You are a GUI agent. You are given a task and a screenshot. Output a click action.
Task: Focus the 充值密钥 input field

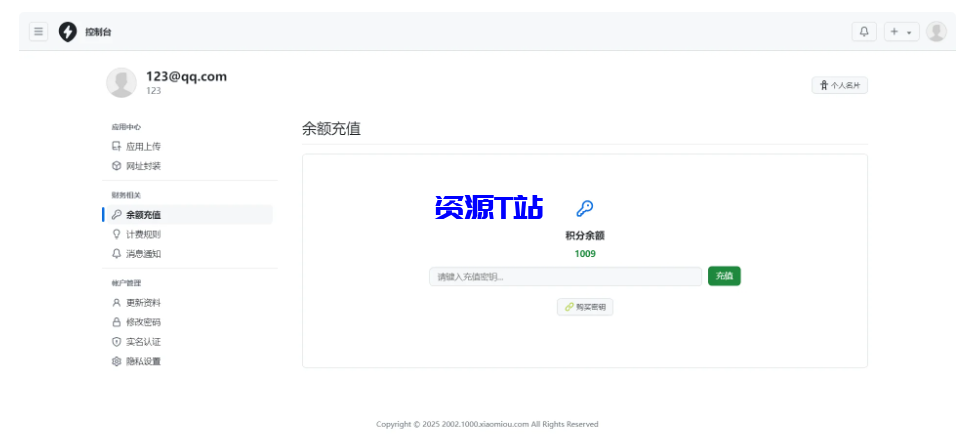(566, 276)
